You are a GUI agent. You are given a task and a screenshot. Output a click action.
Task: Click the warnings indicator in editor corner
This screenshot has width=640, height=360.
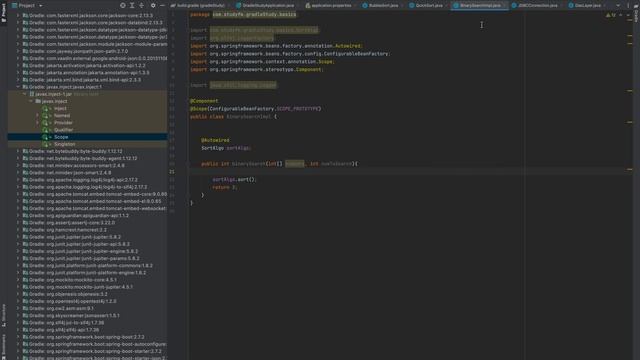[611, 15]
